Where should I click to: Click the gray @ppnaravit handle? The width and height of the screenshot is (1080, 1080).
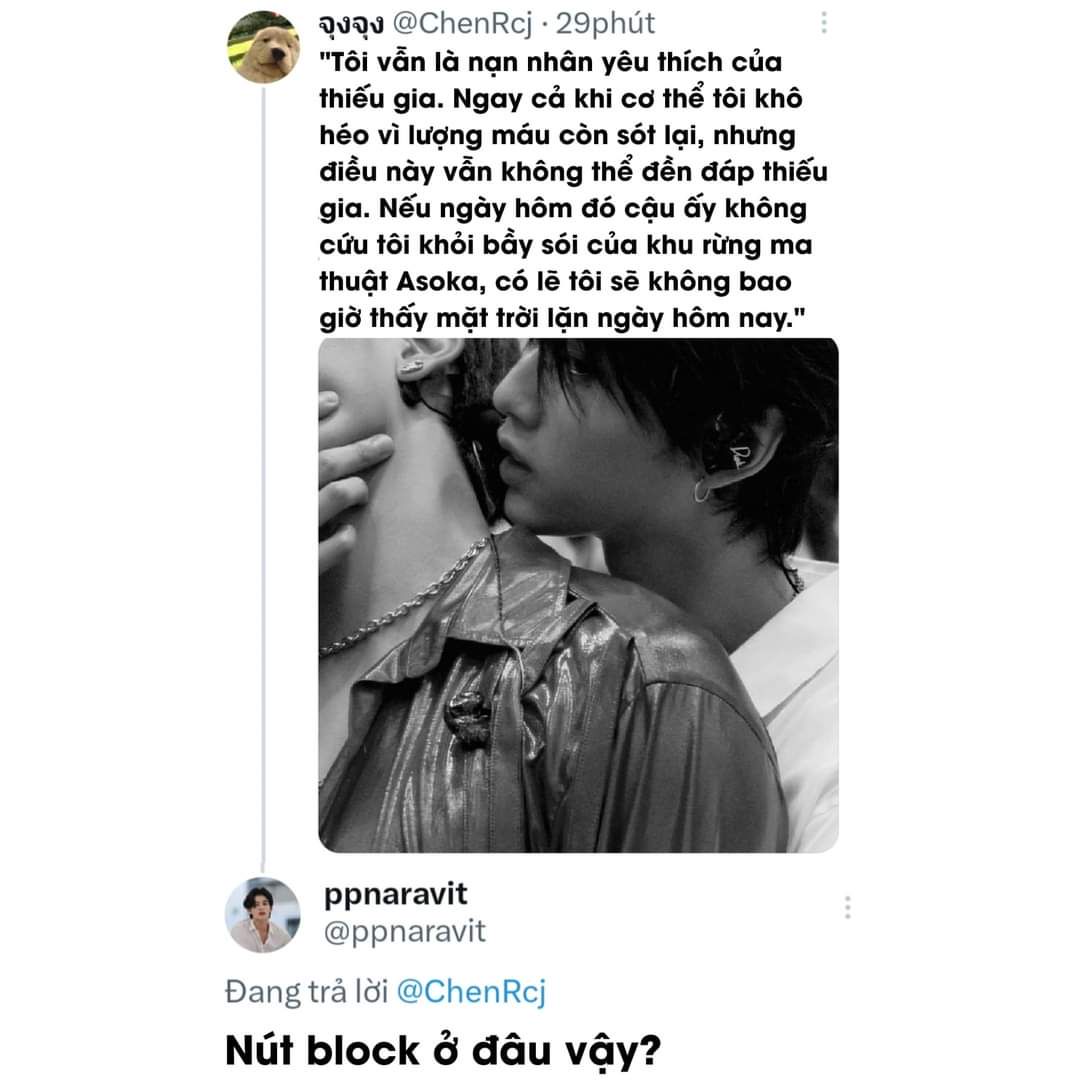coord(405,931)
